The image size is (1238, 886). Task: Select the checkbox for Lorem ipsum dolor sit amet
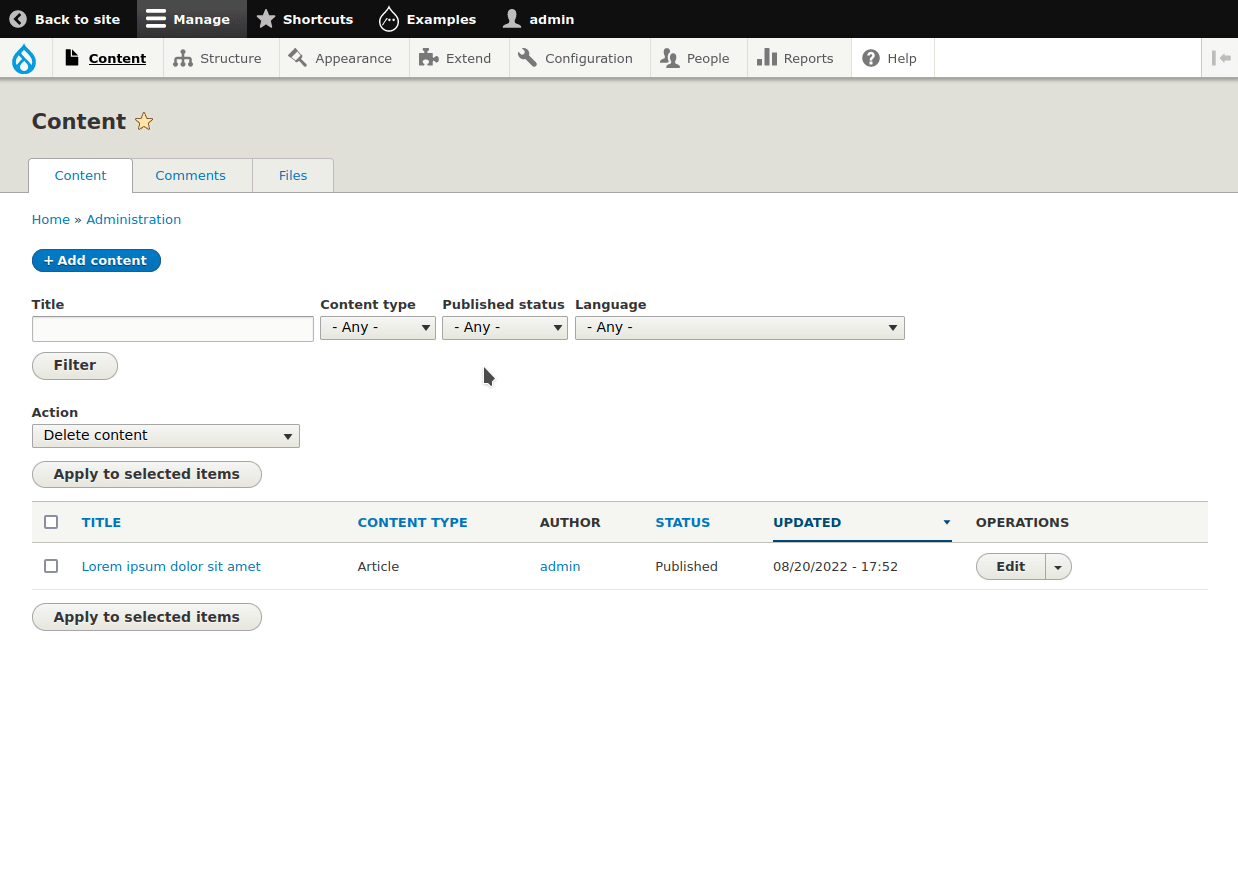(x=51, y=566)
